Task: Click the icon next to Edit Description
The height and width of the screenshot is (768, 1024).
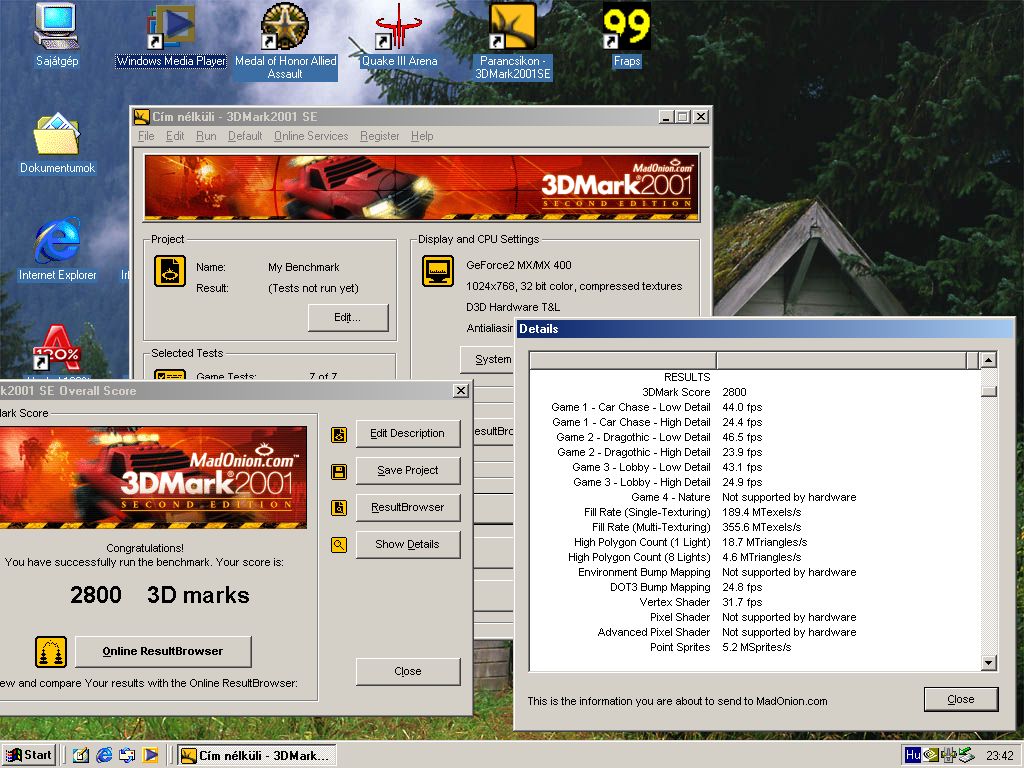Action: click(339, 434)
